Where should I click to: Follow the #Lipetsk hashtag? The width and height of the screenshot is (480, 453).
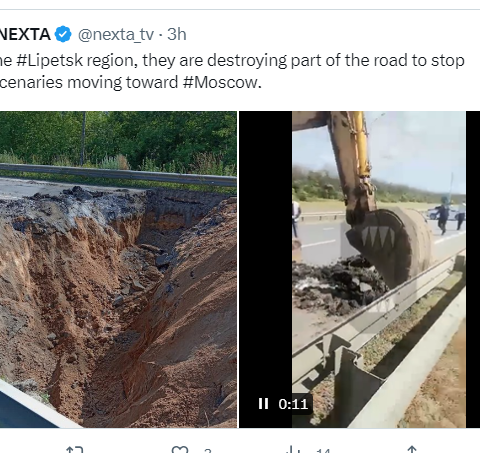tap(49, 61)
